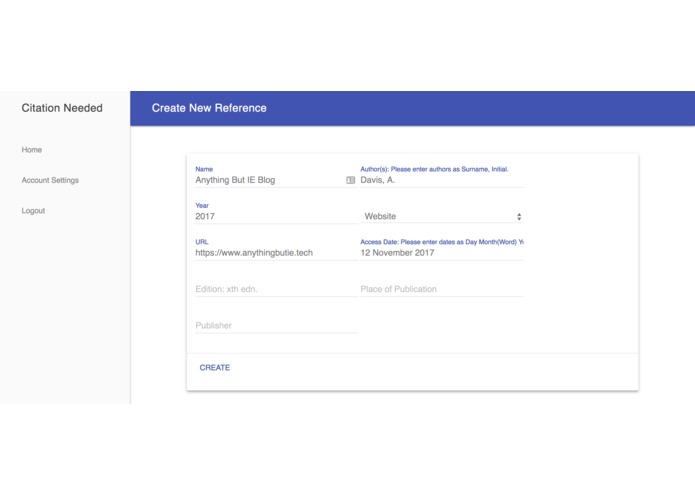
Task: Open the Website reference type dropdown
Action: (x=441, y=216)
